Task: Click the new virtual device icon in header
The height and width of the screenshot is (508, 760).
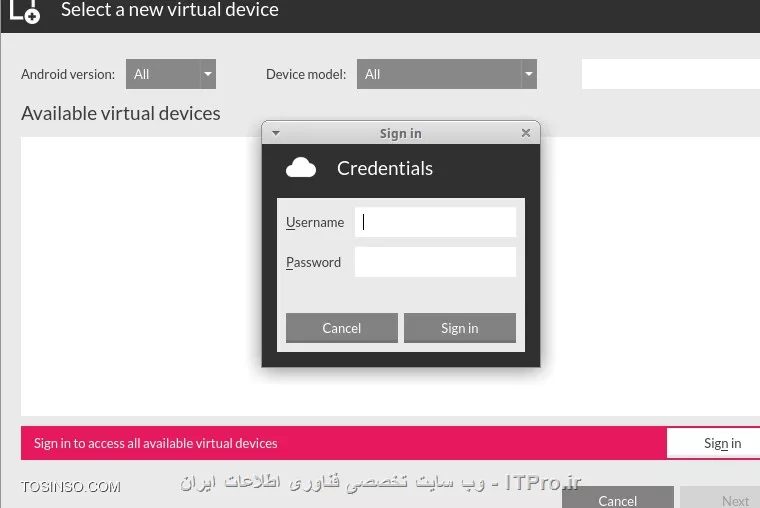Action: [x=24, y=11]
